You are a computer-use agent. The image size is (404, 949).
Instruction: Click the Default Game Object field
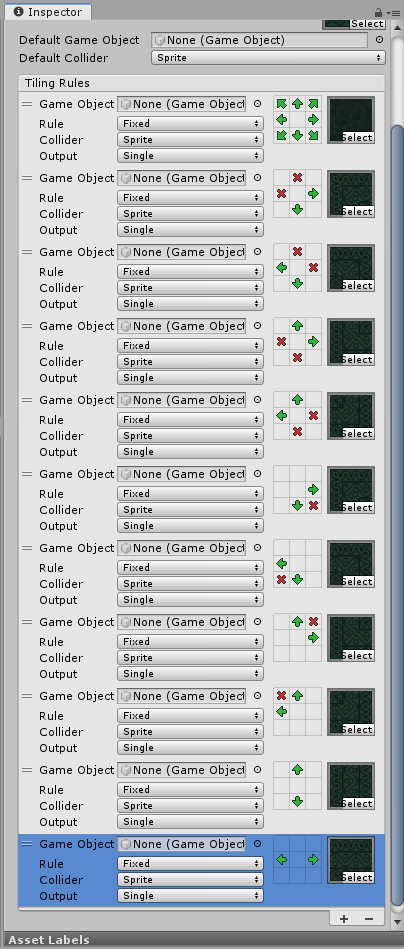[x=259, y=40]
